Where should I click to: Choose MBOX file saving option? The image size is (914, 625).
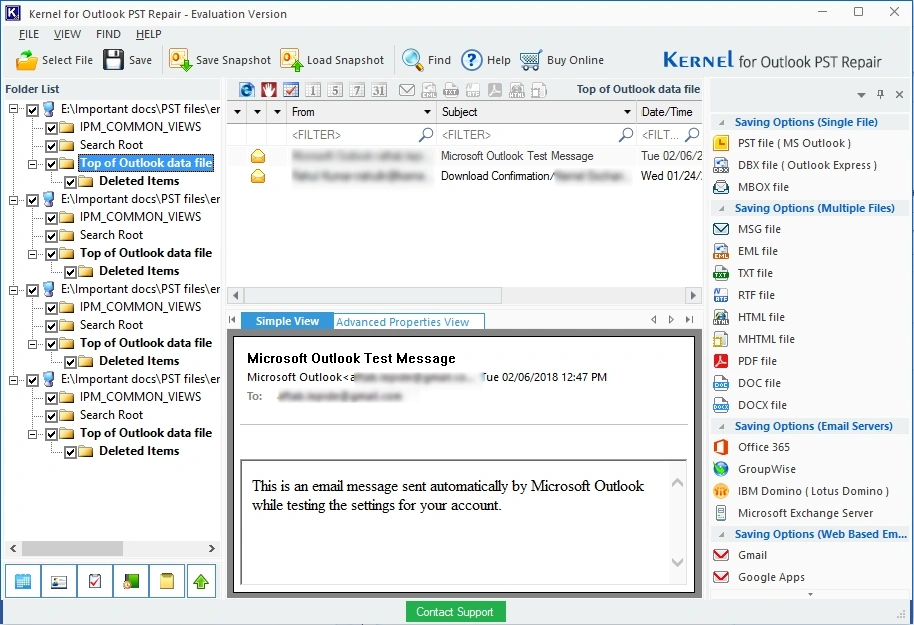[752, 187]
